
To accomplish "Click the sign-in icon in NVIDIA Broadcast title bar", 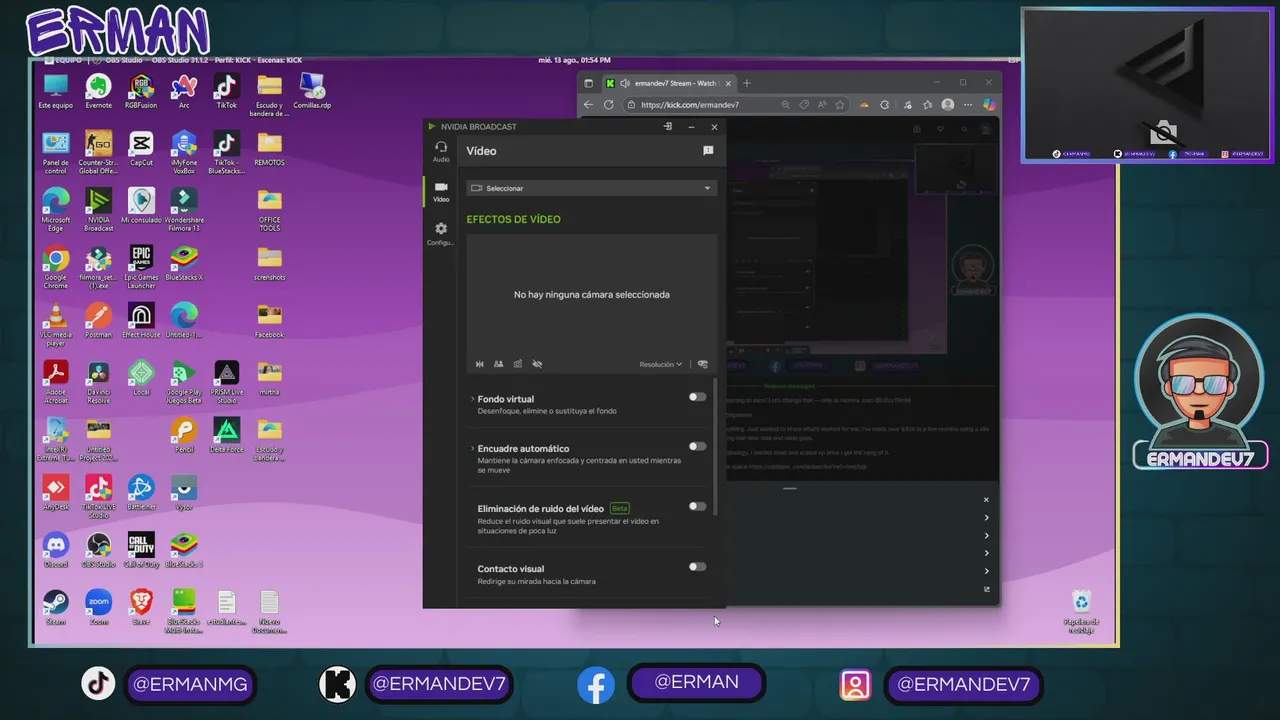I will 667,127.
